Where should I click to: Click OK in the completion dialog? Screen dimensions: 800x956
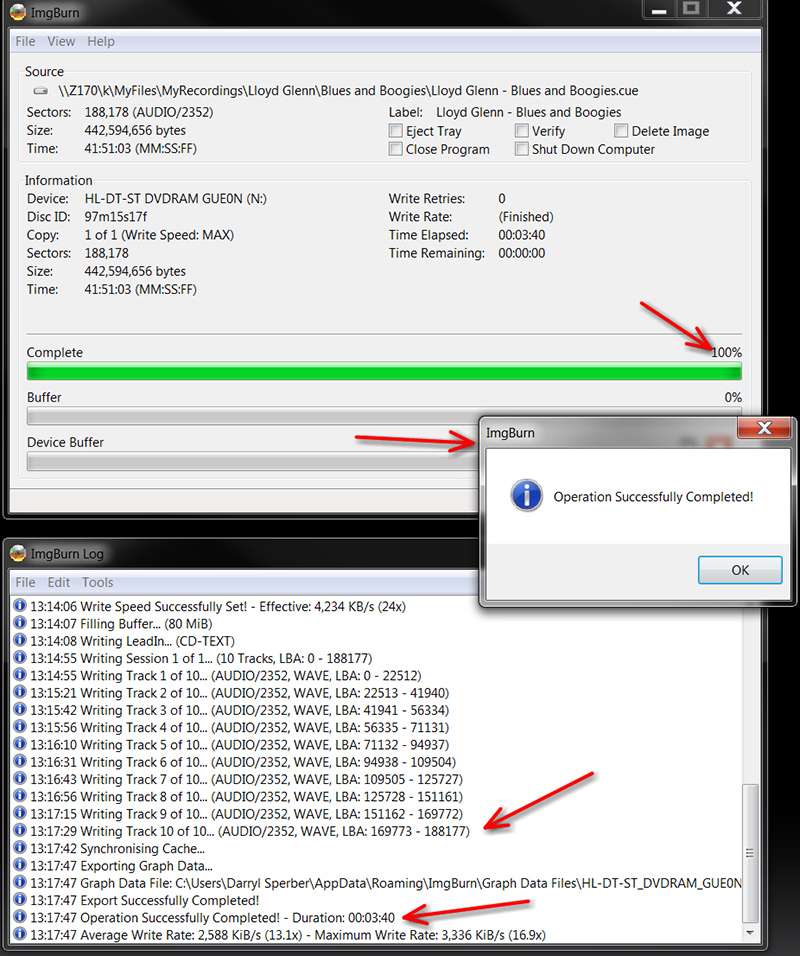click(740, 570)
